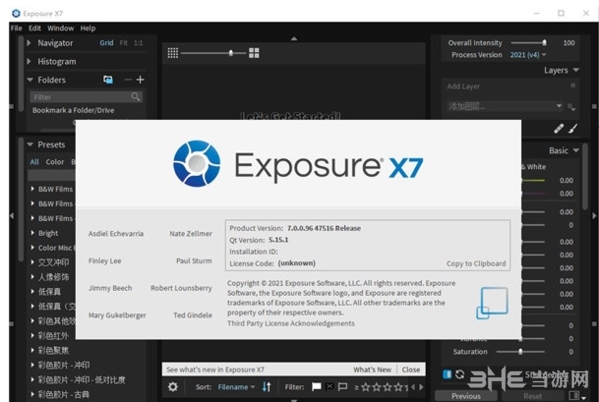
Task: Select the All presets tab
Action: coord(34,162)
